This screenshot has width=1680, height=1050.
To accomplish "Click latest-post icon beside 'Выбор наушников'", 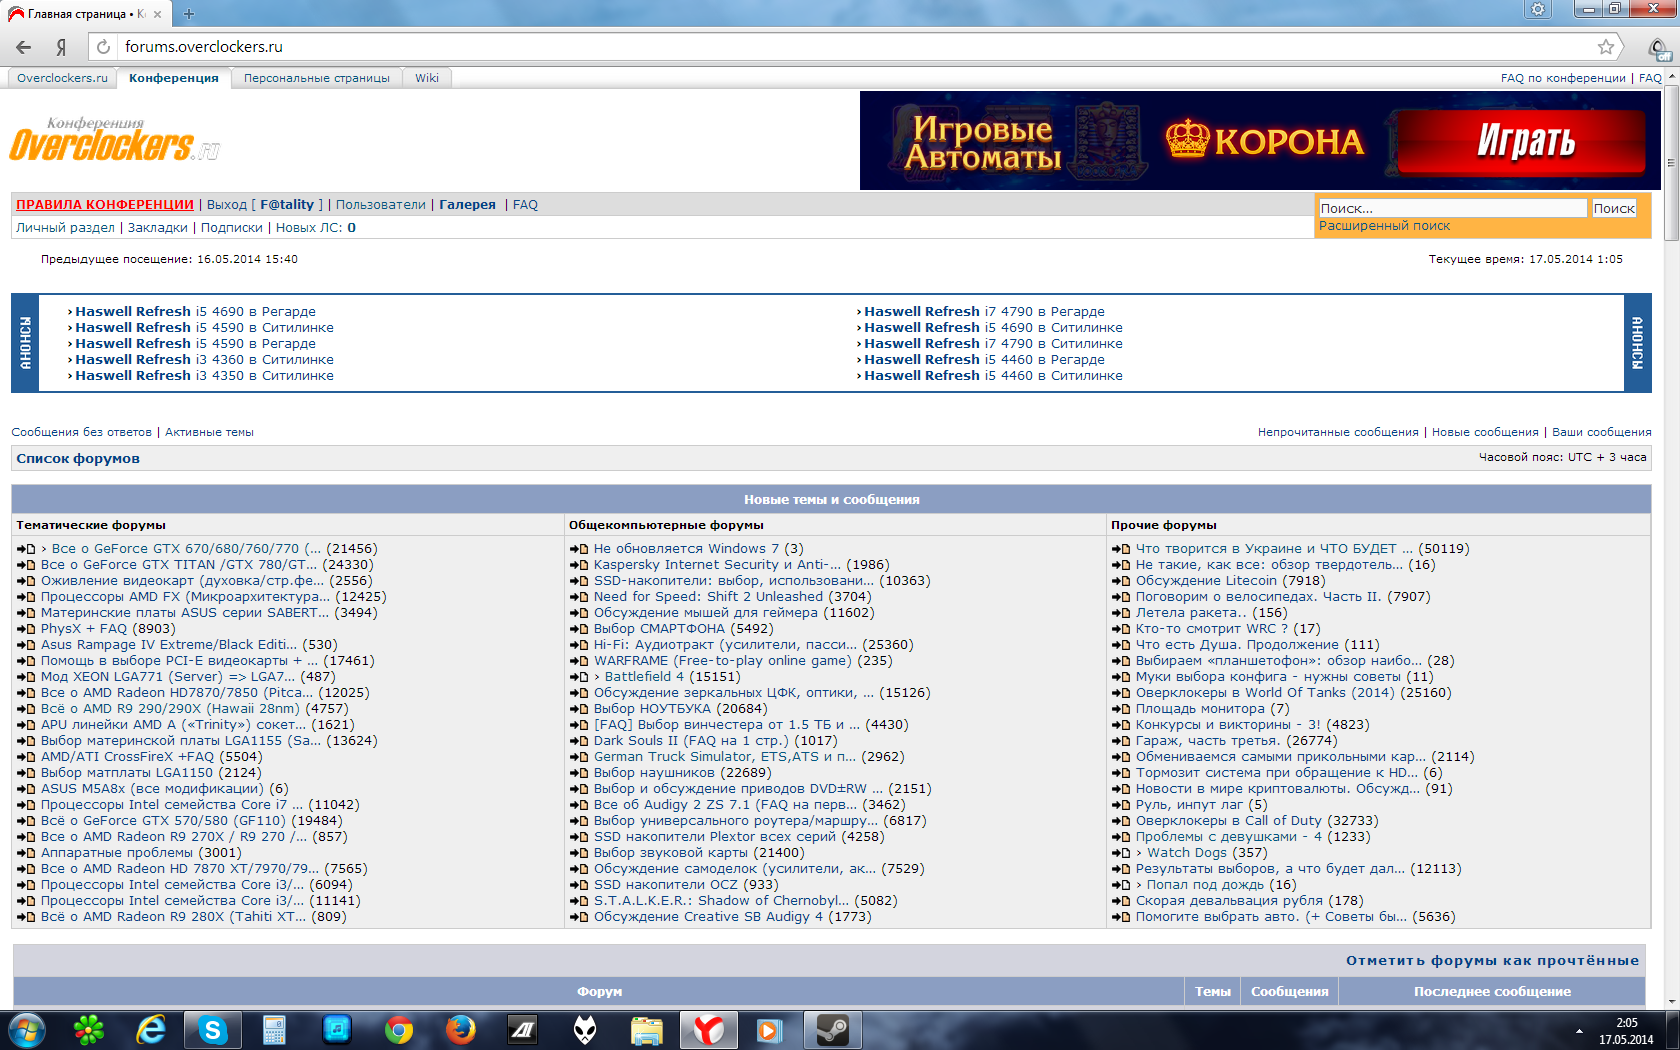I will pos(579,773).
